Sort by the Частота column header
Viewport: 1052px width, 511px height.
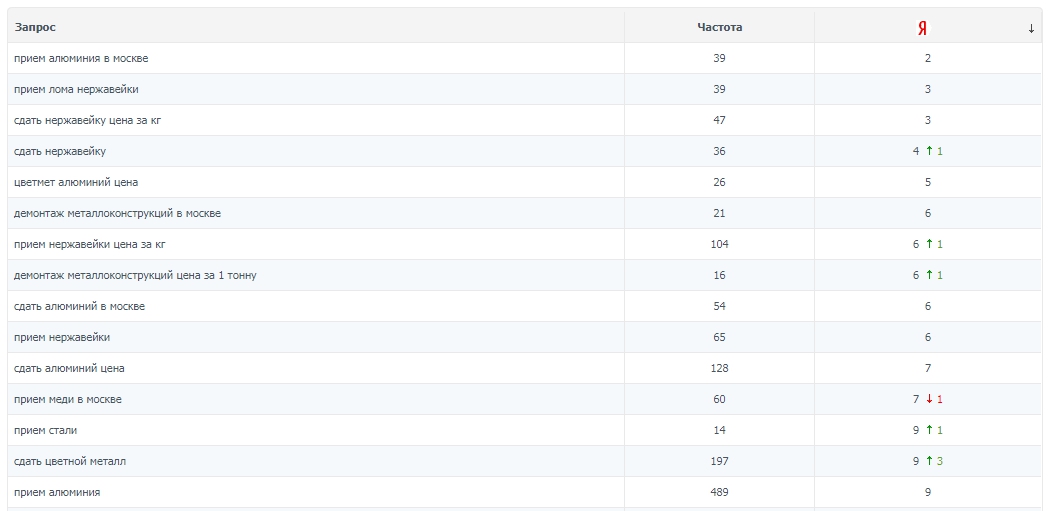tap(719, 27)
